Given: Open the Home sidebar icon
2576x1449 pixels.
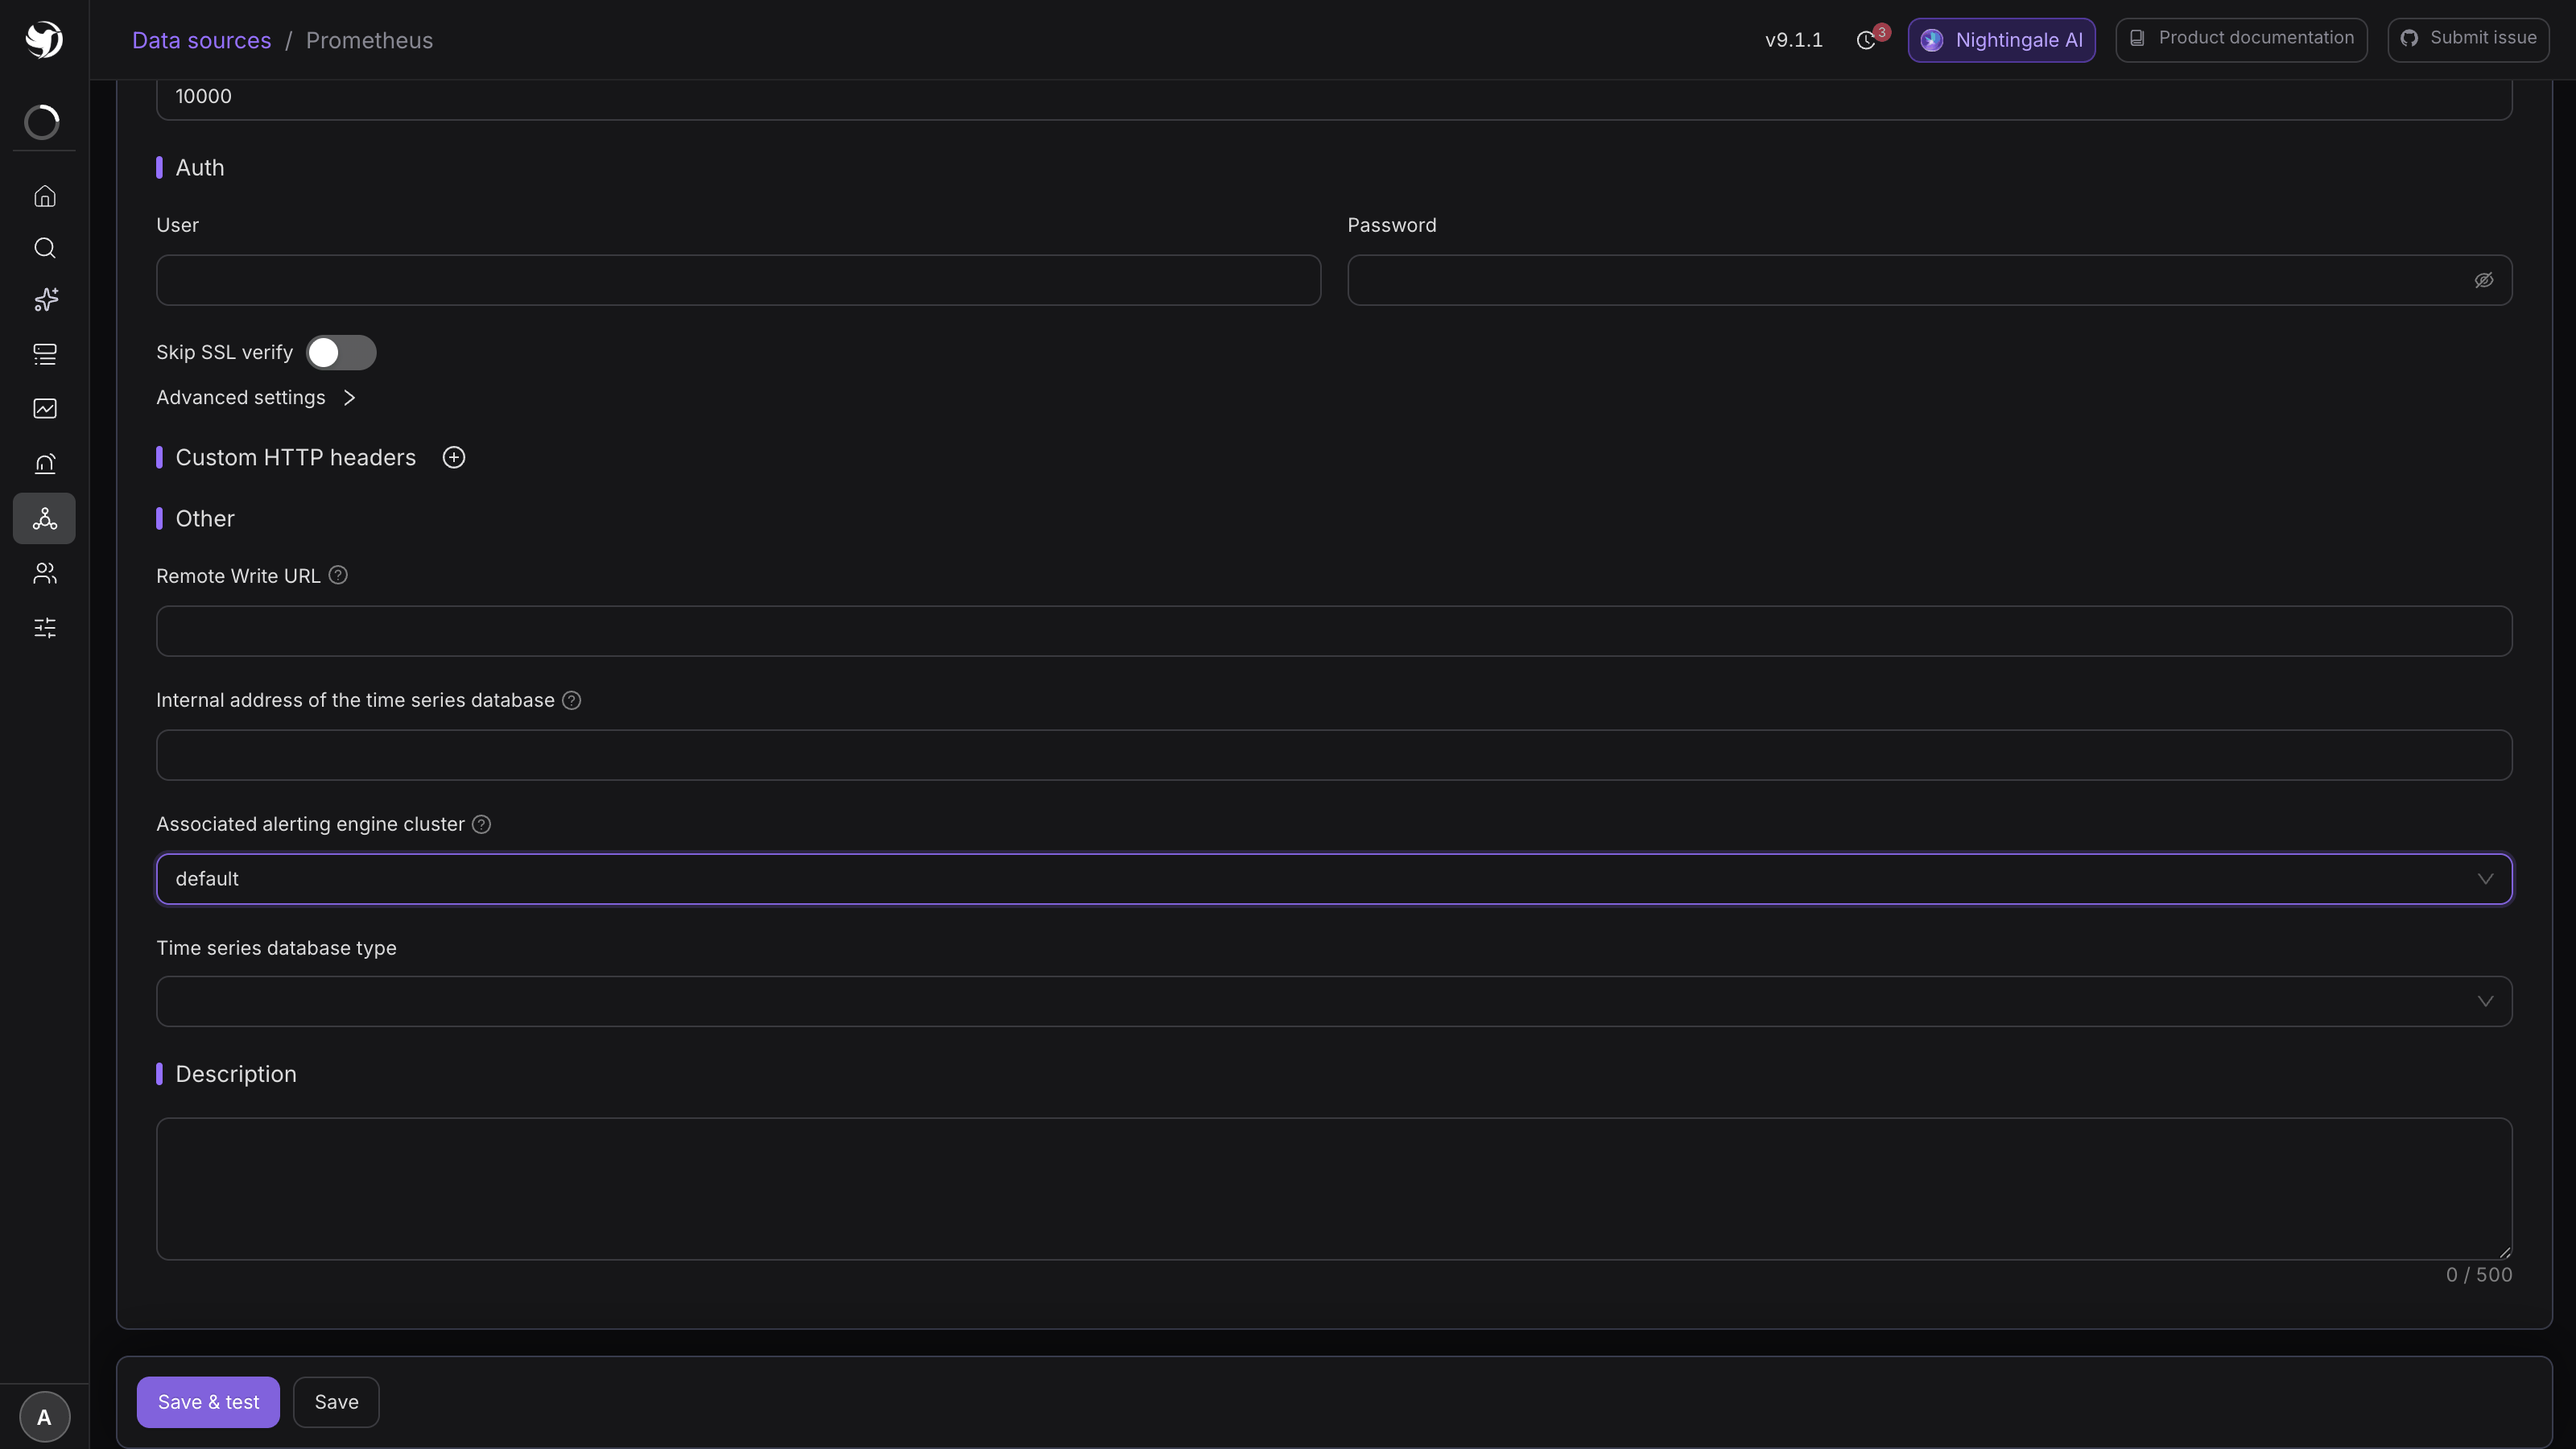Looking at the screenshot, I should [x=45, y=196].
